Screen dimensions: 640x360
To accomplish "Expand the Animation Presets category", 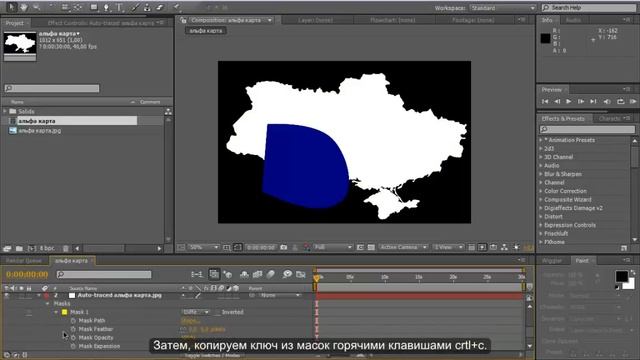I will click(541, 140).
